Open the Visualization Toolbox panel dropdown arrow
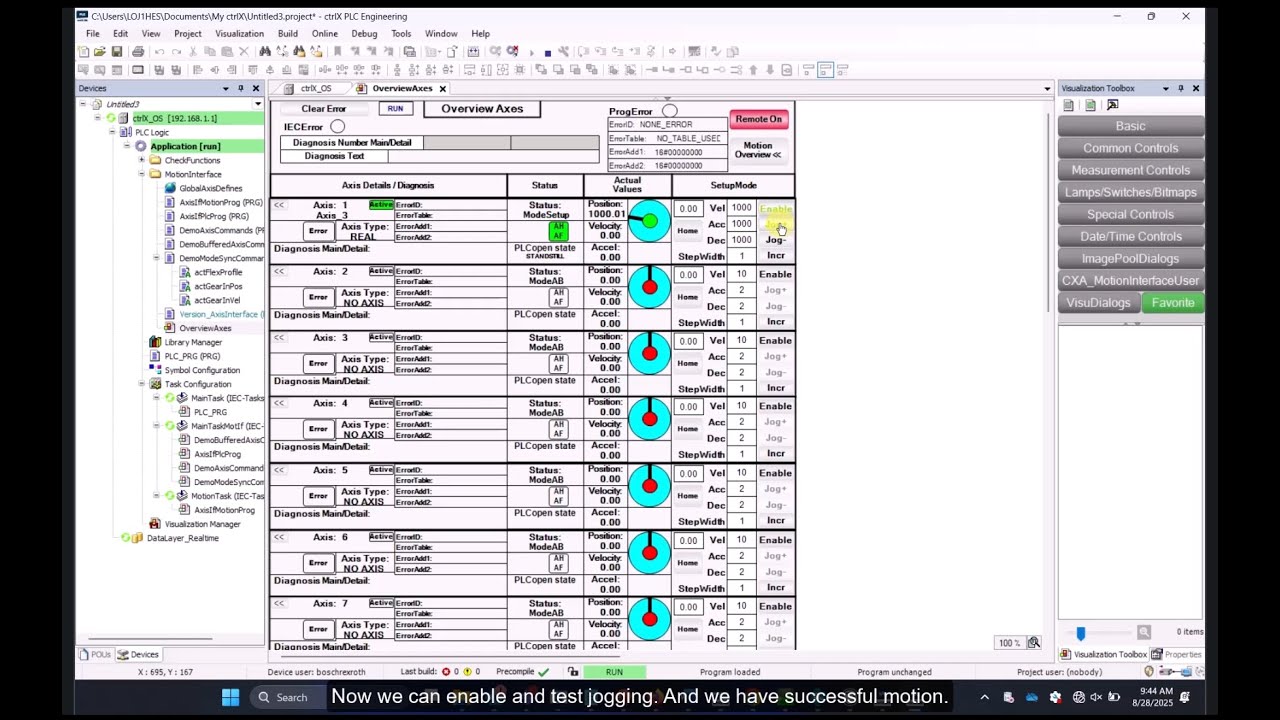Viewport: 1280px width, 720px height. pos(1165,88)
